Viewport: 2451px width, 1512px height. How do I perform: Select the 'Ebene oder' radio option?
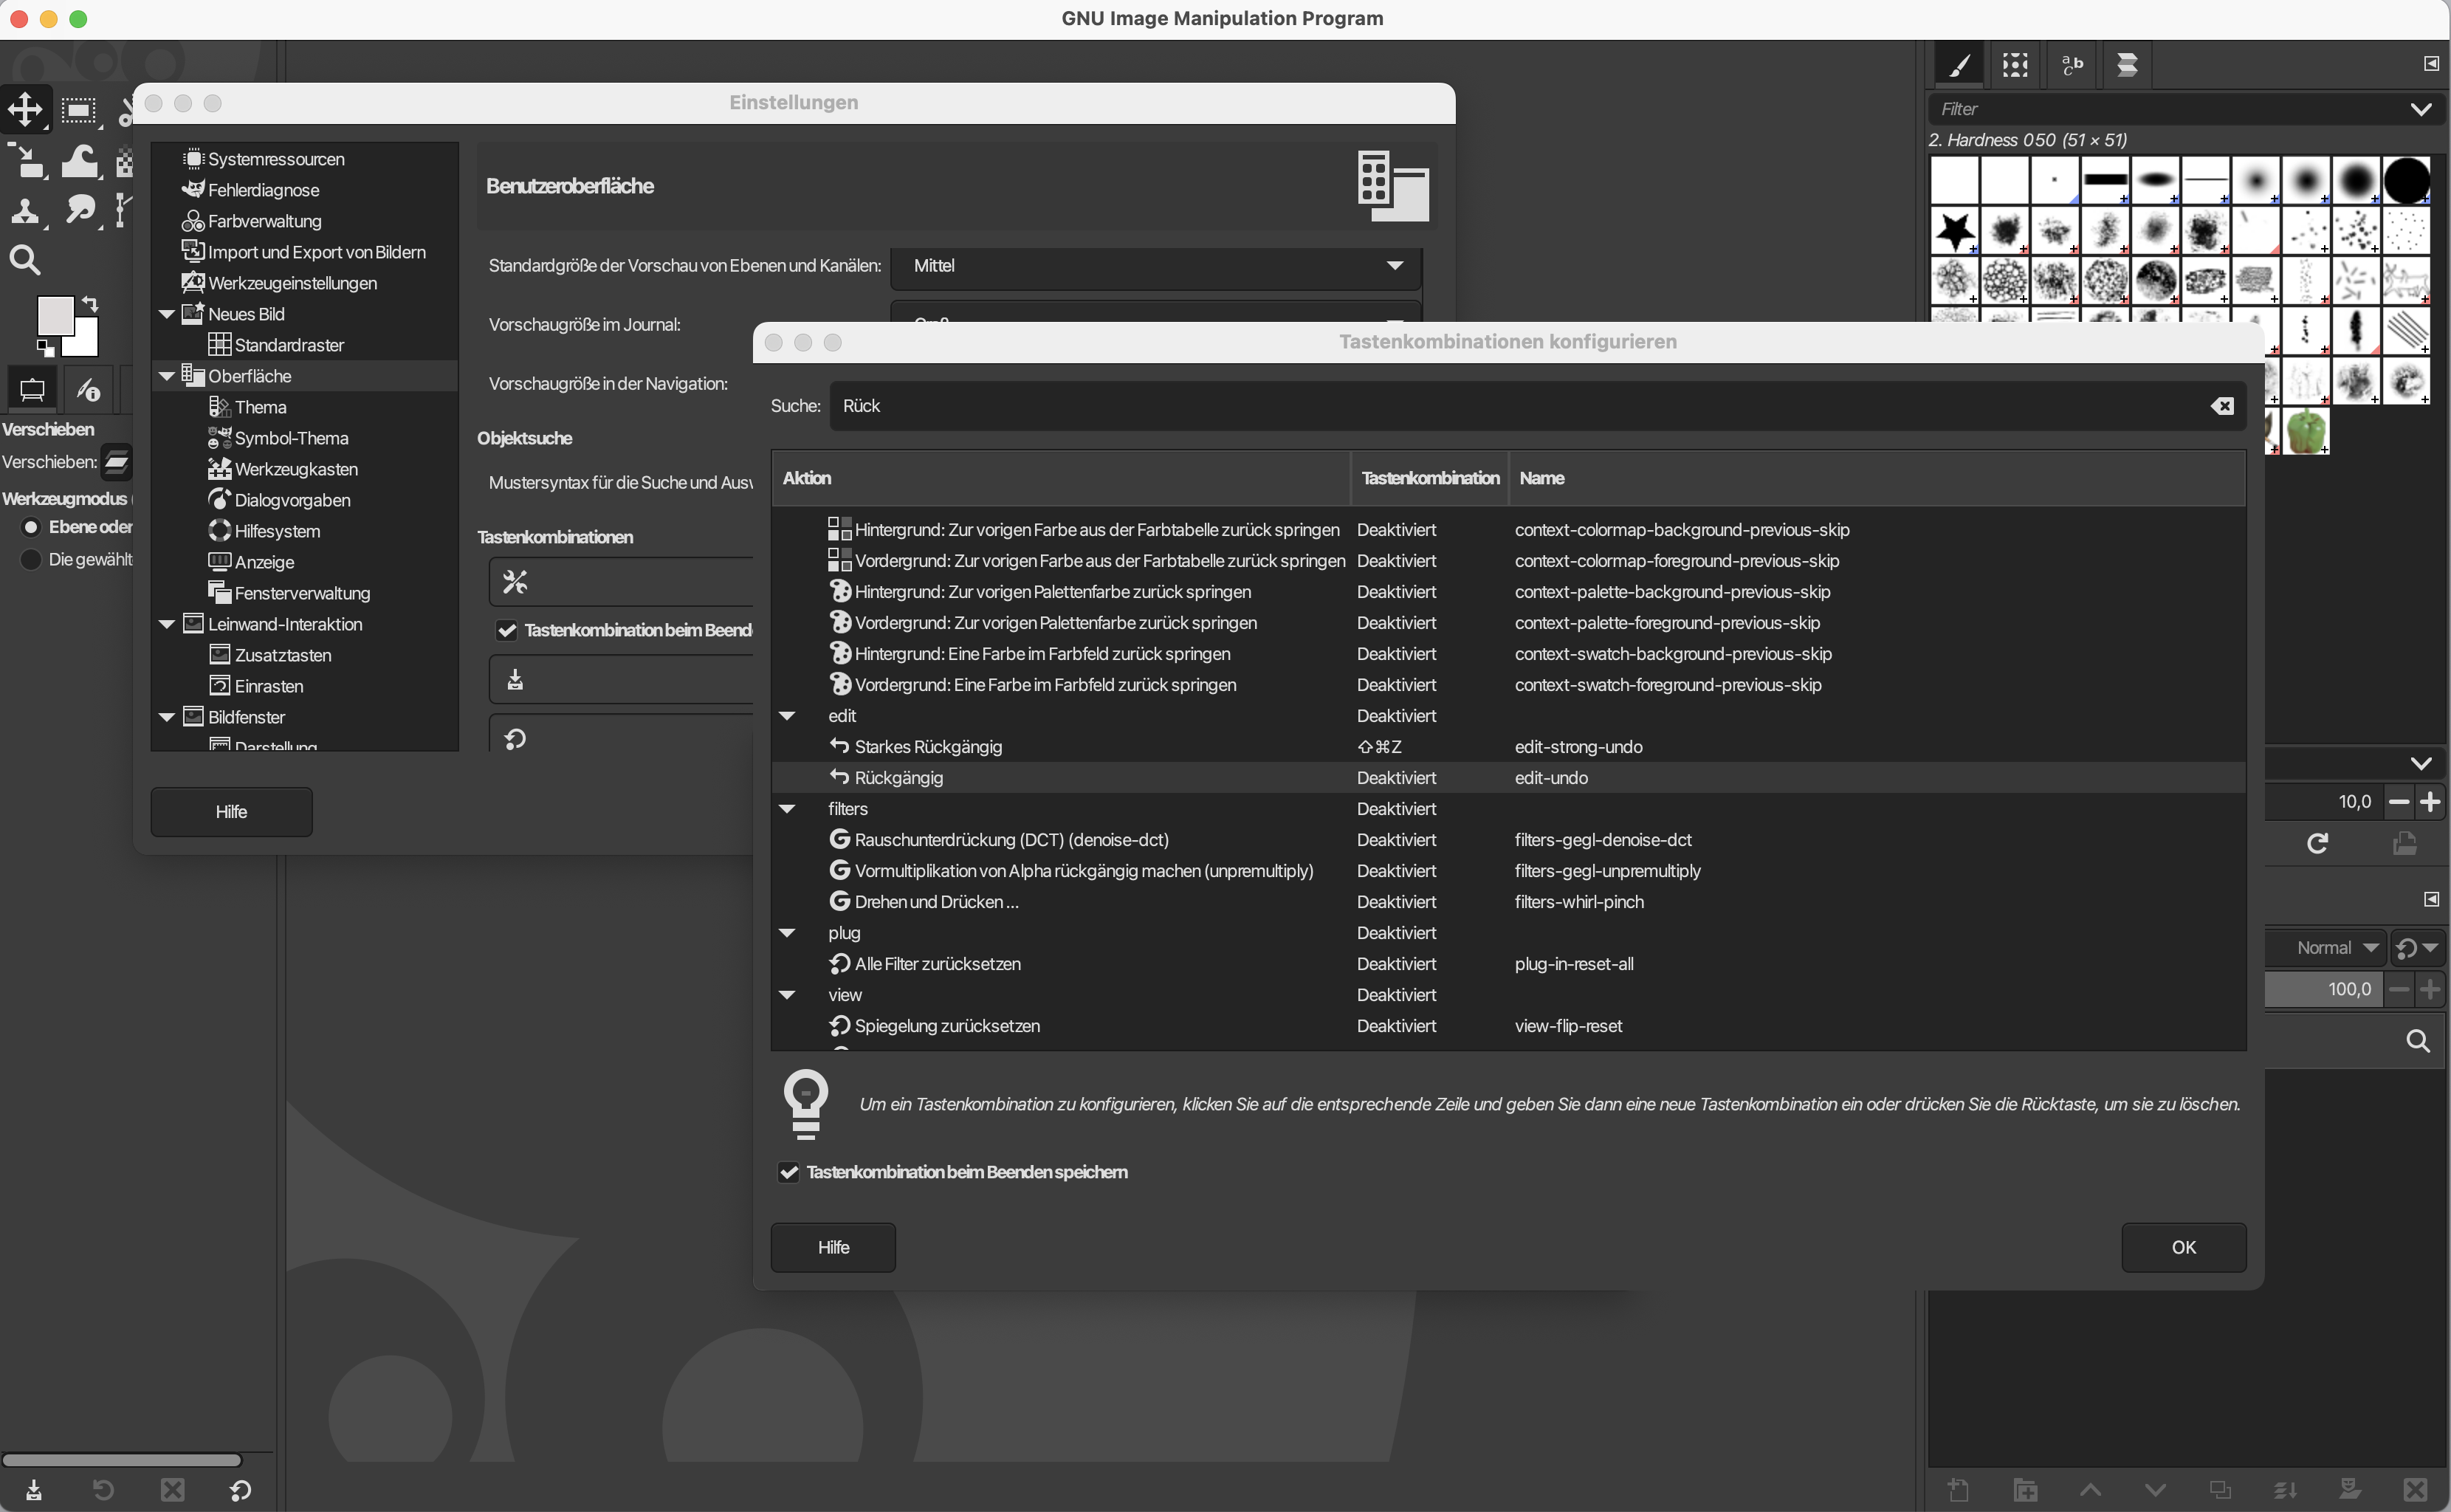click(x=31, y=527)
